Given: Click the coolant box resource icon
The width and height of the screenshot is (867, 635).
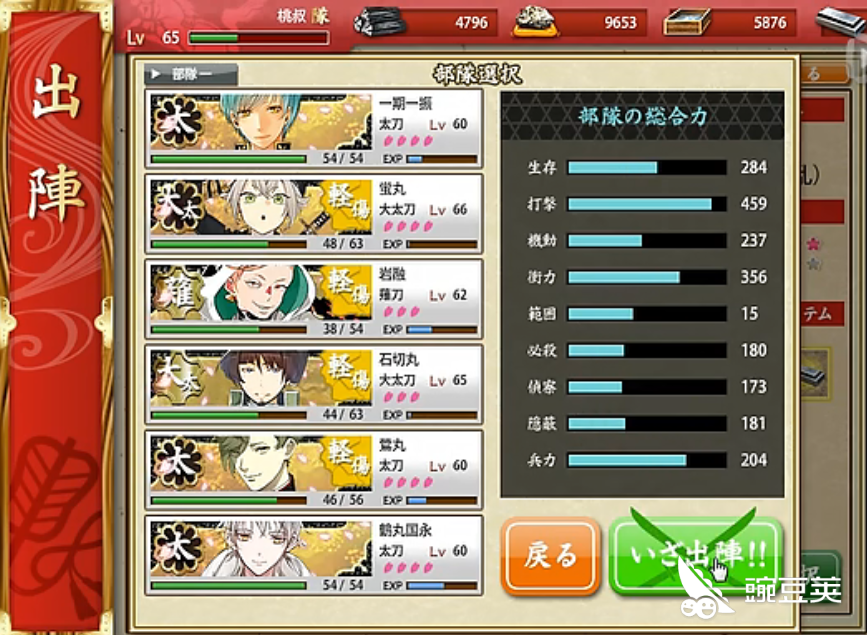Looking at the screenshot, I should click(687, 22).
